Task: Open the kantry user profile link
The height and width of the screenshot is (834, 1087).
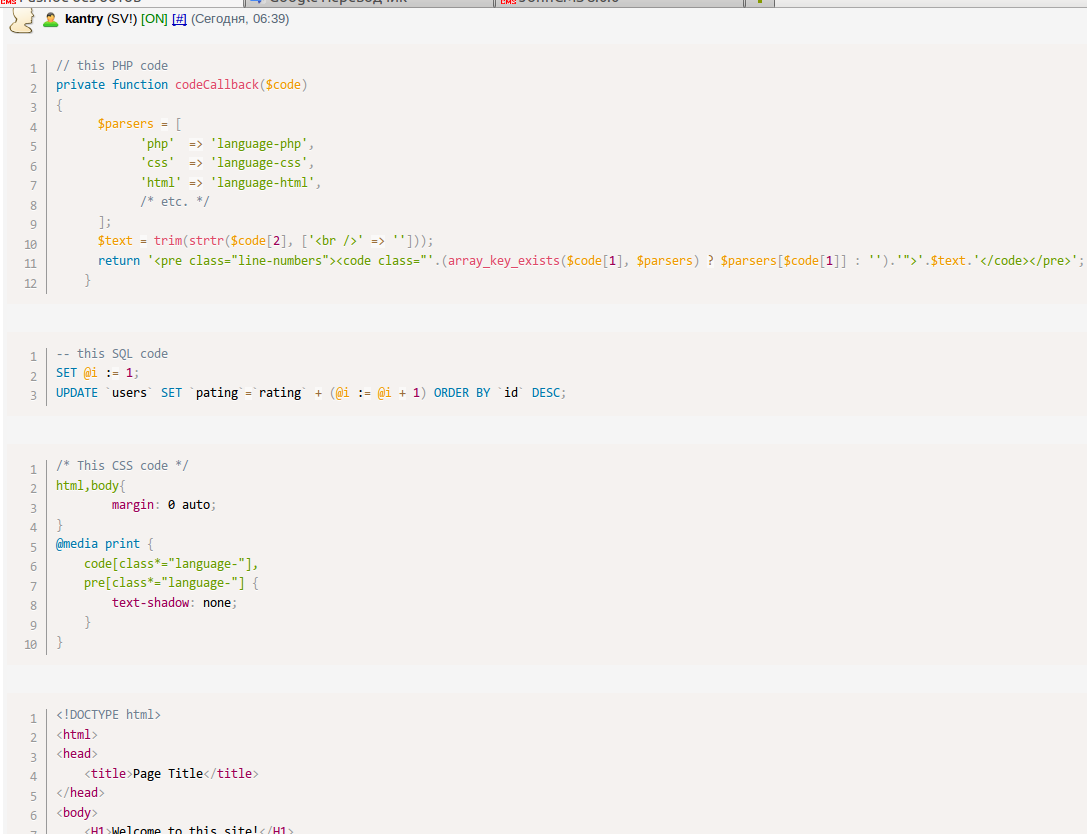Action: point(84,19)
